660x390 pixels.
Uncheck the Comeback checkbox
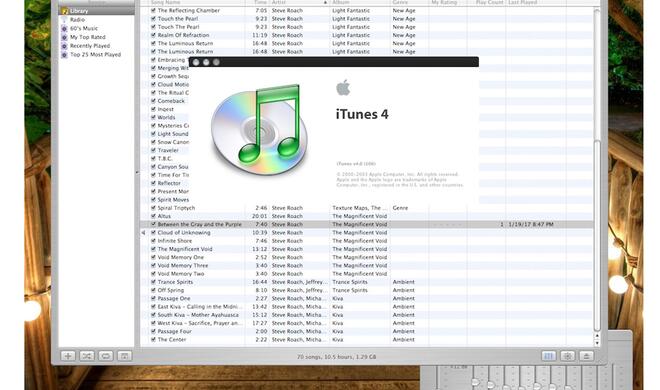coord(153,101)
